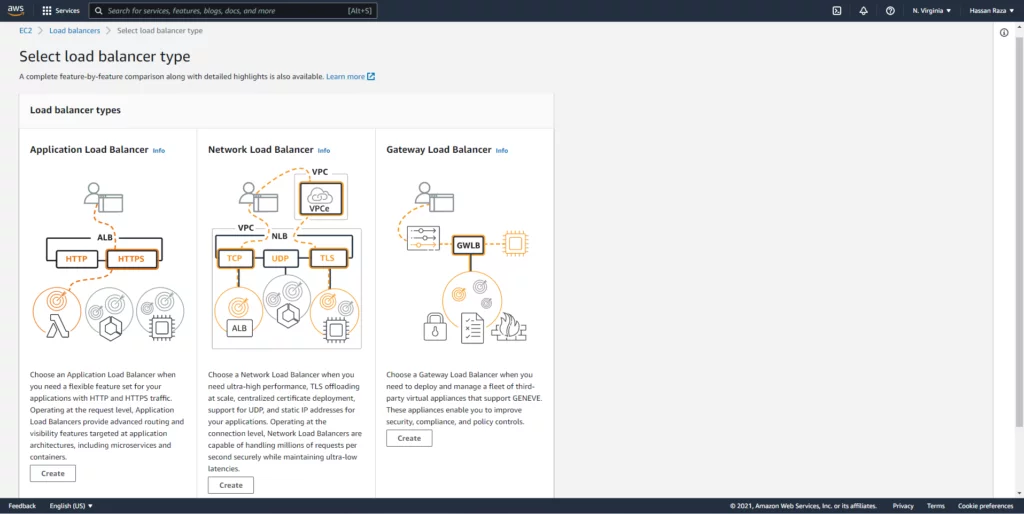Open the notifications bell
The width and height of the screenshot is (1024, 514).
click(863, 10)
